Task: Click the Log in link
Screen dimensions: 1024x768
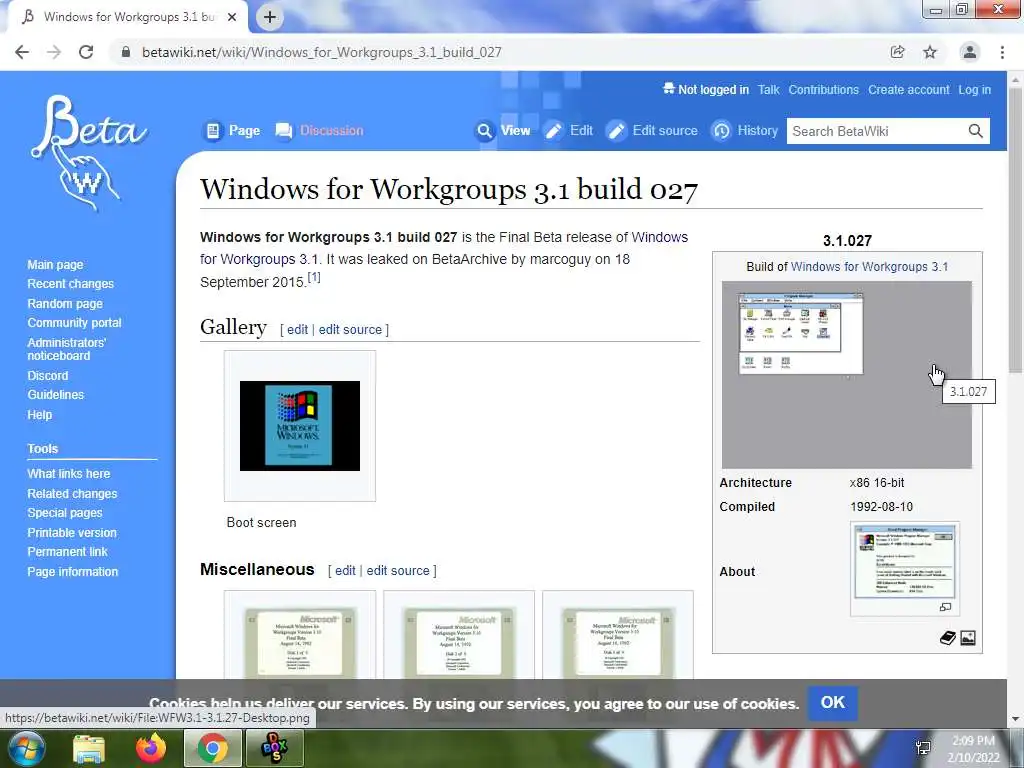Action: pyautogui.click(x=974, y=90)
